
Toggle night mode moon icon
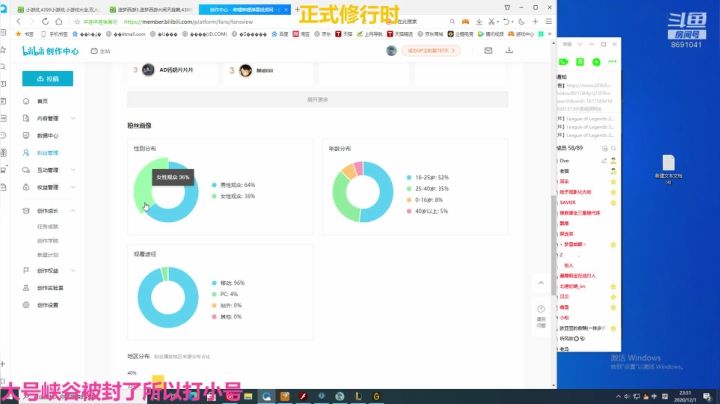pyautogui.click(x=521, y=22)
